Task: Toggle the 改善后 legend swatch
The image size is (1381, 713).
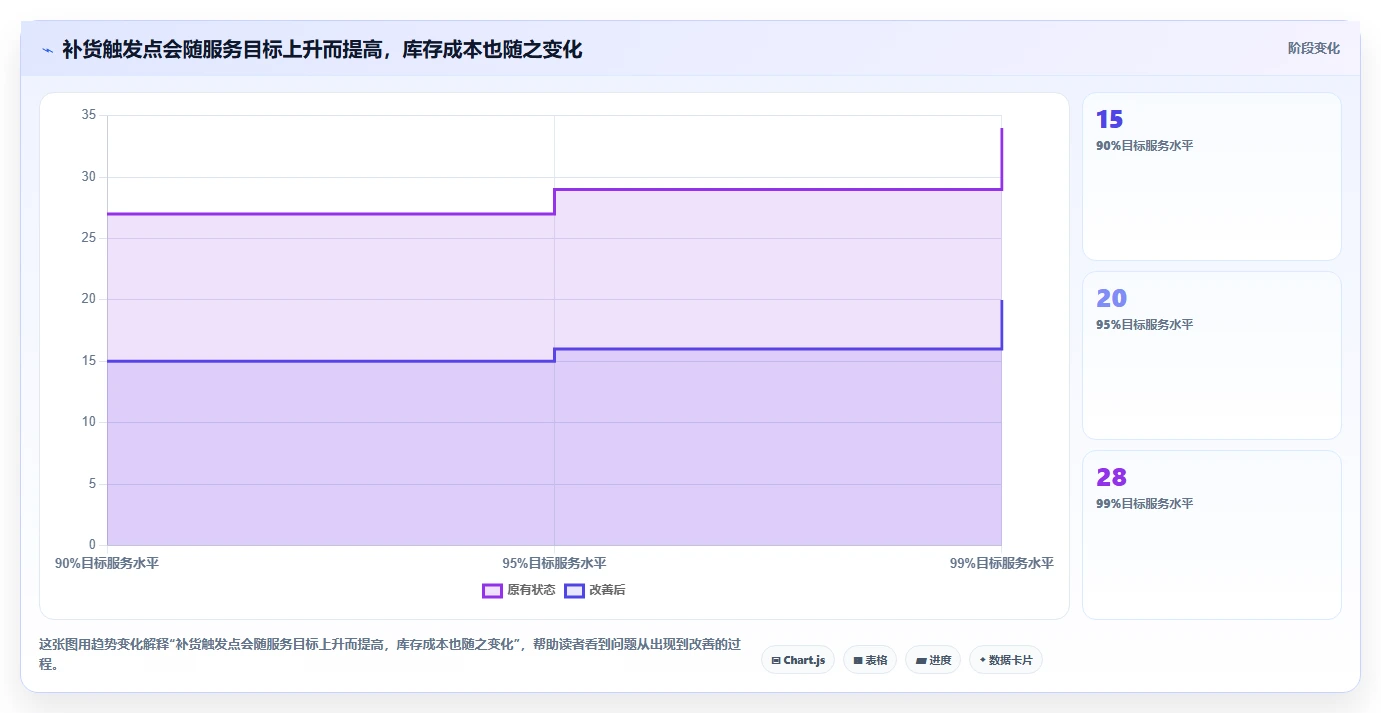Action: click(574, 590)
